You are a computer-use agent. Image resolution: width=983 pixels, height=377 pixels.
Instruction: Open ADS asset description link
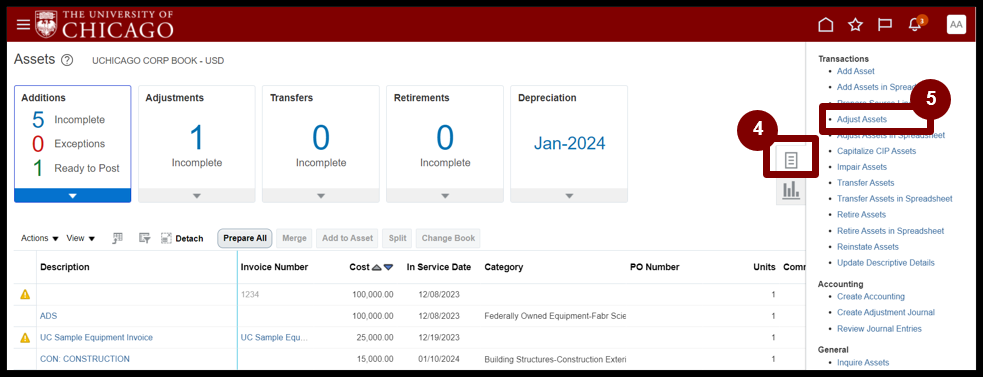[x=49, y=316]
